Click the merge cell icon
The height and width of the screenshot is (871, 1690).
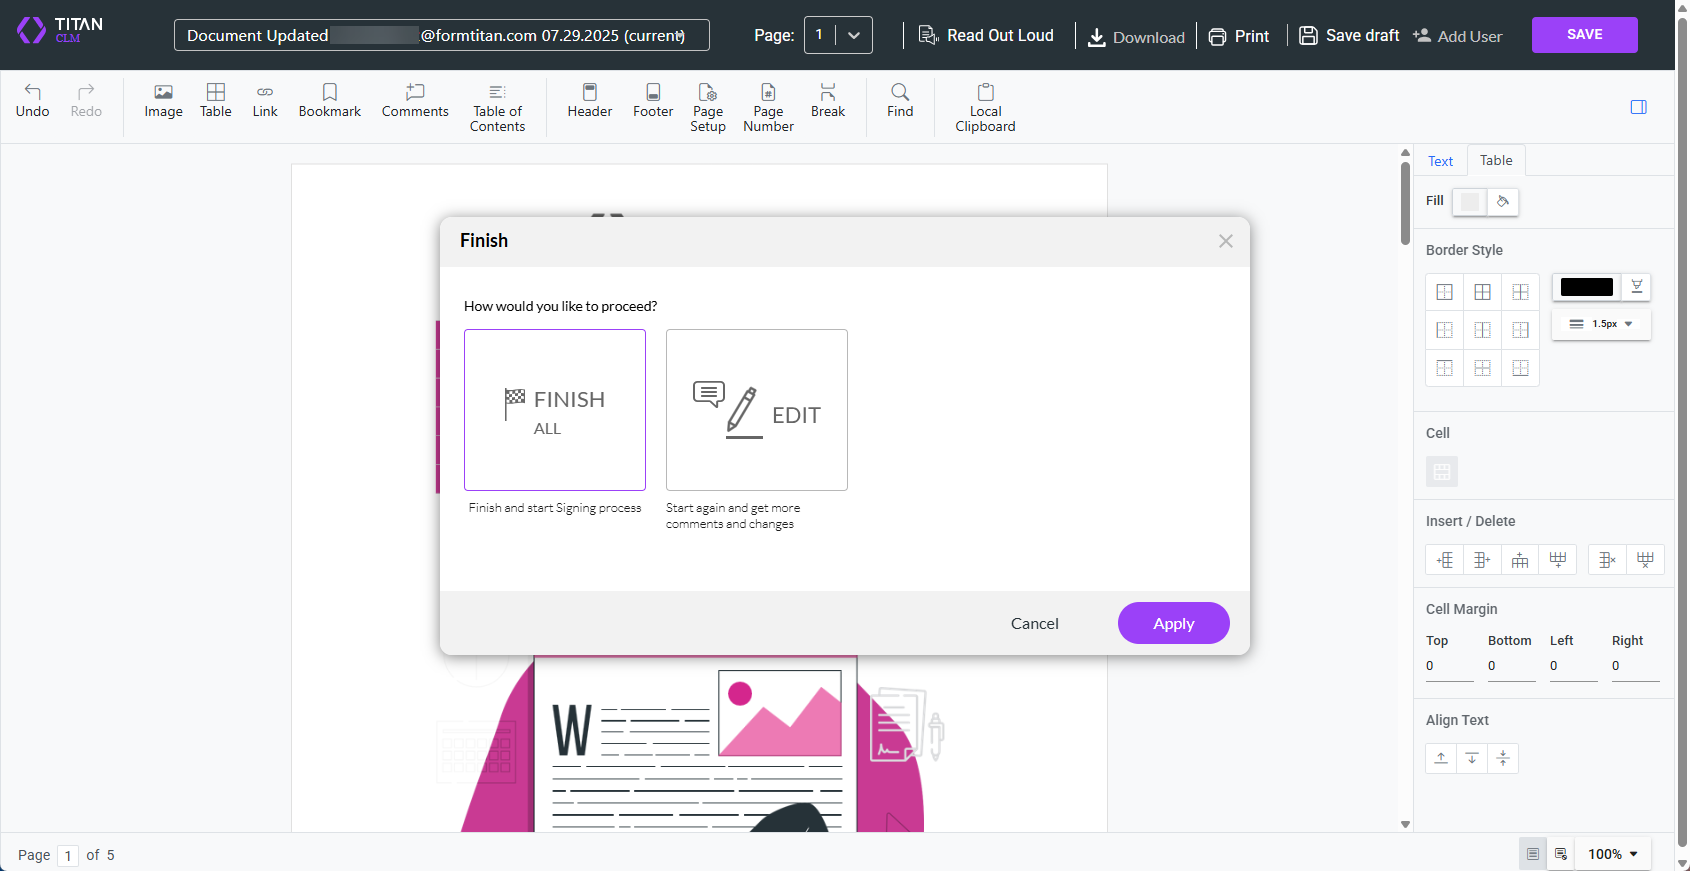pyautogui.click(x=1441, y=472)
